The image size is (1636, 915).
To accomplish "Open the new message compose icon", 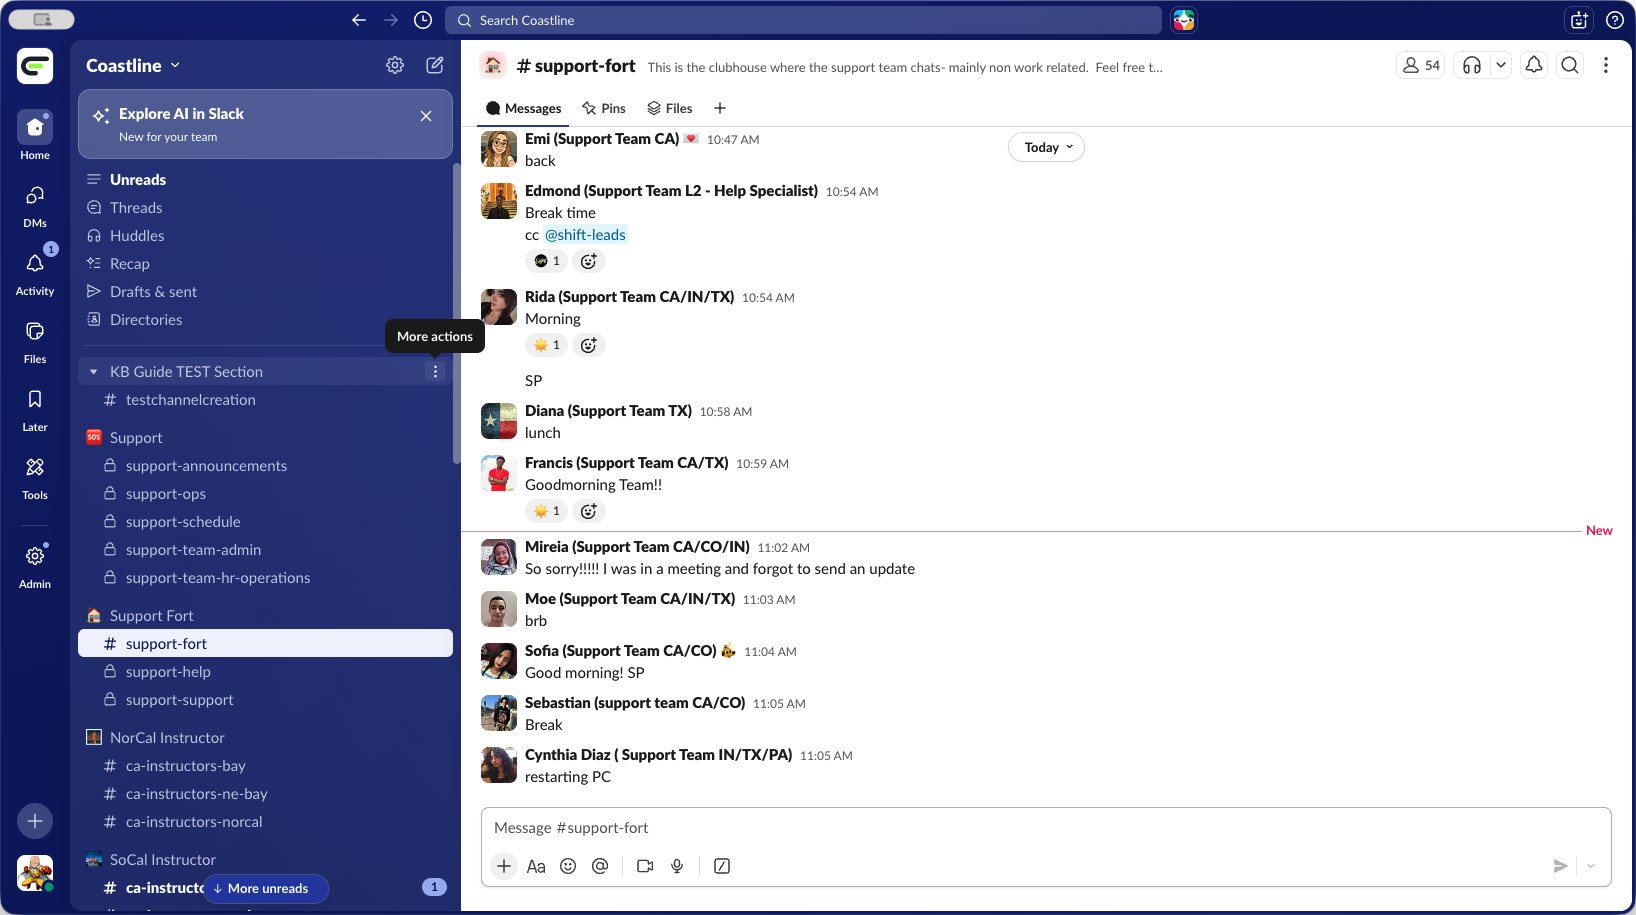I will [435, 65].
